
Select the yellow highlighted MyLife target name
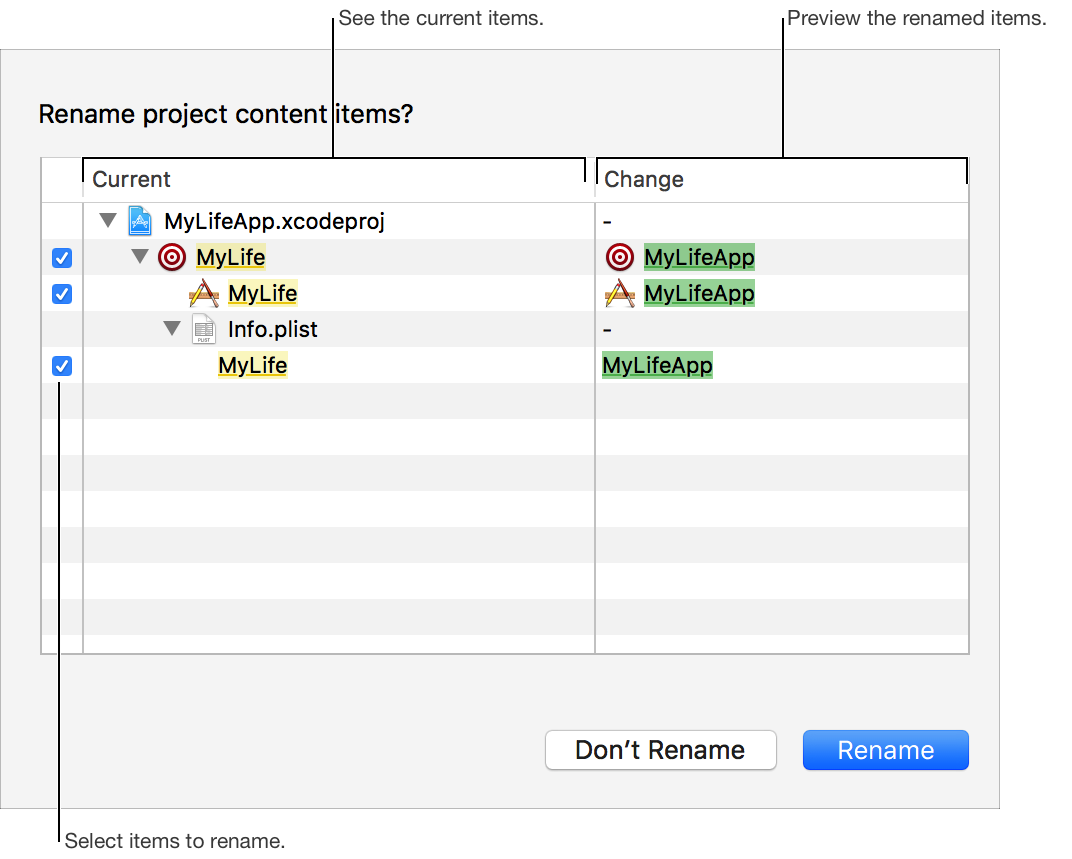click(x=231, y=257)
